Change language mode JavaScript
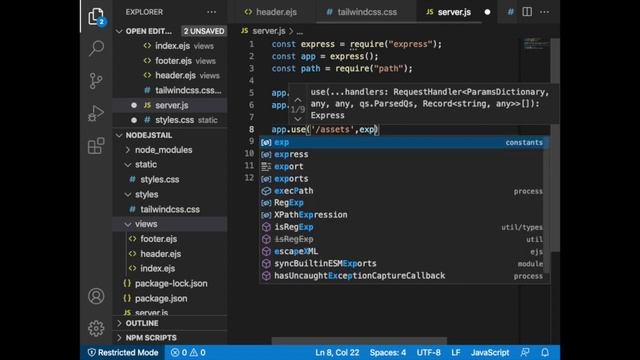The image size is (640, 360). coord(490,352)
